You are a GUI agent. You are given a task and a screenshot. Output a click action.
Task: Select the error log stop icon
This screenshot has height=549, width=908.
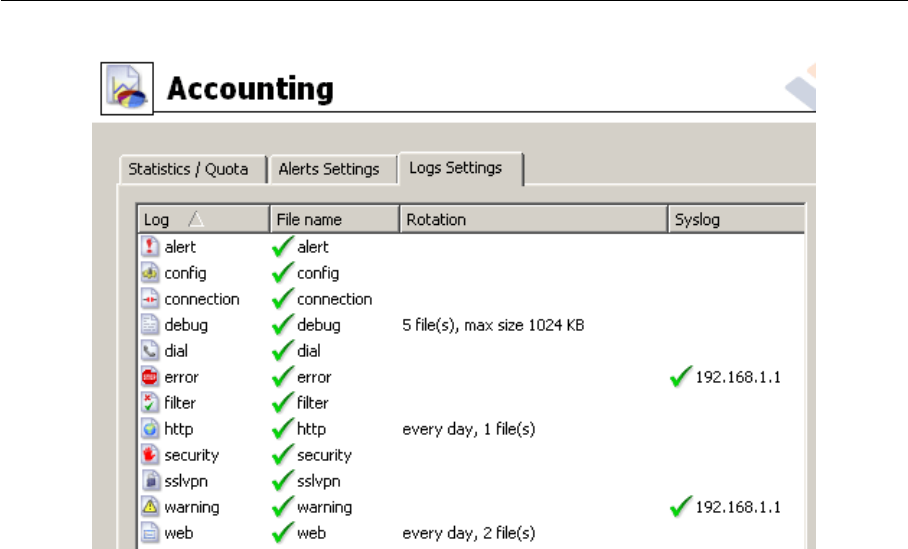click(151, 377)
